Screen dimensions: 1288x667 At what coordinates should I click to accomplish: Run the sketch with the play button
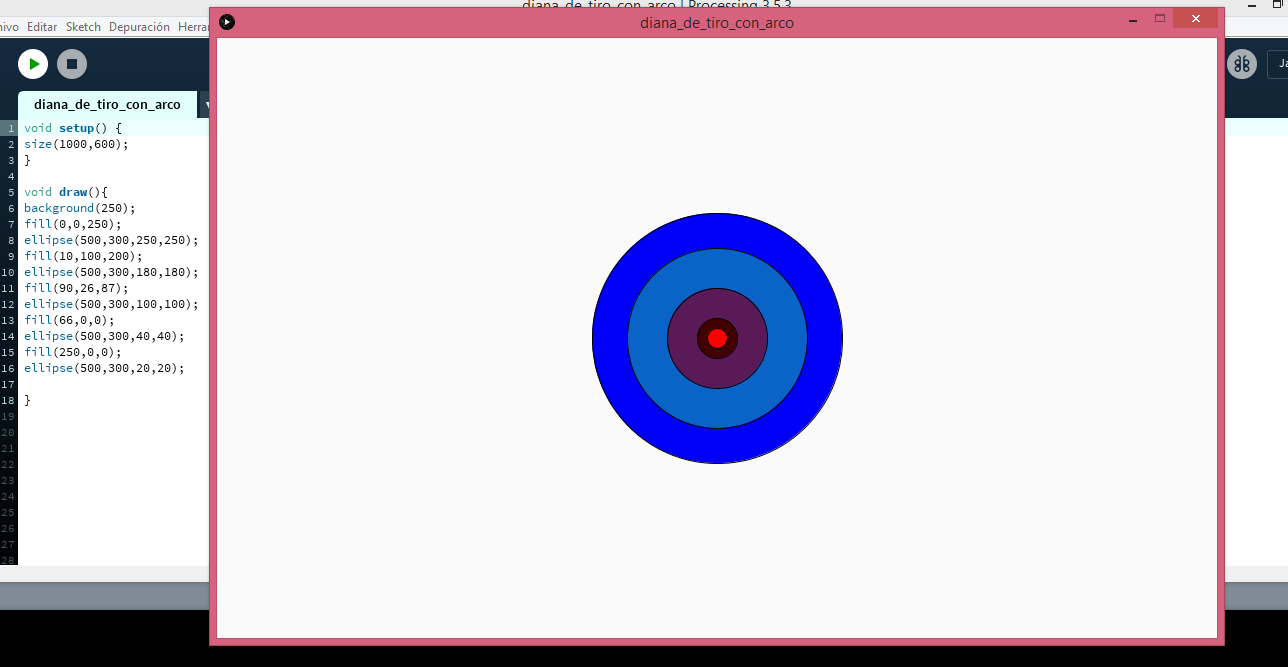(33, 64)
